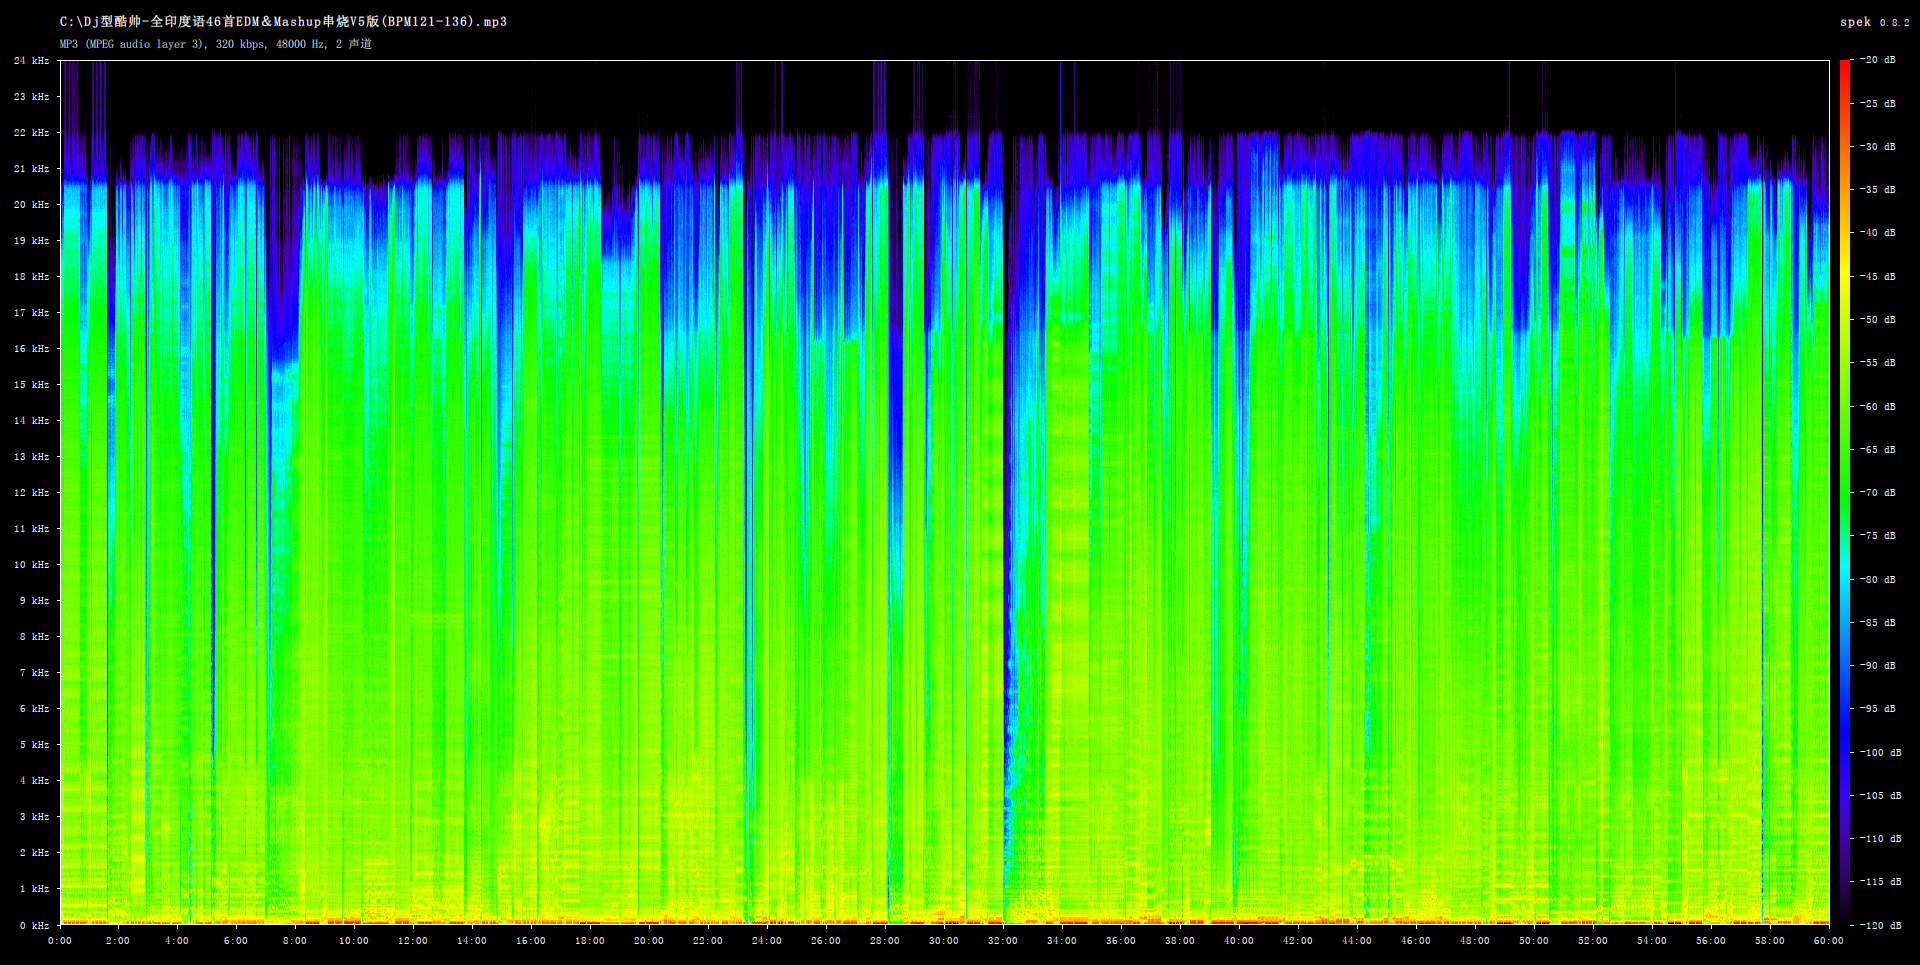Image resolution: width=1920 pixels, height=965 pixels.
Task: Click the 16 kHz frequency axis label
Action: (31, 349)
